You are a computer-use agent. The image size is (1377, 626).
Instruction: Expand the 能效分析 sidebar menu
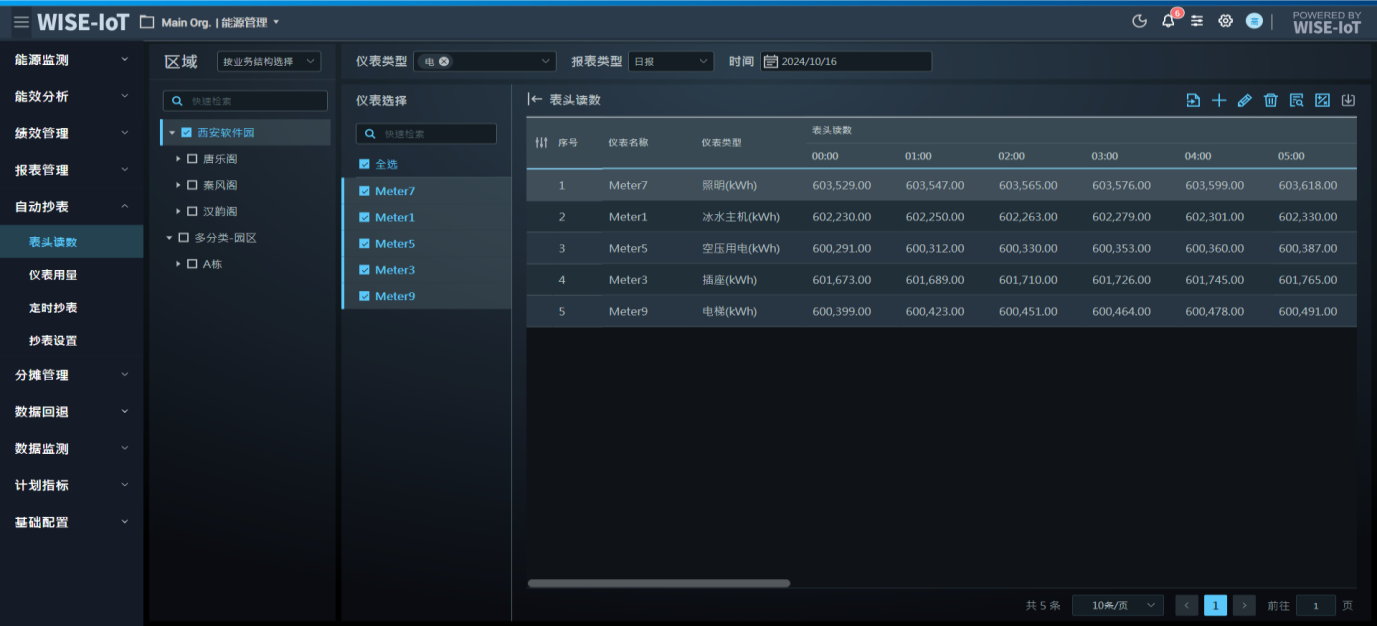70,97
